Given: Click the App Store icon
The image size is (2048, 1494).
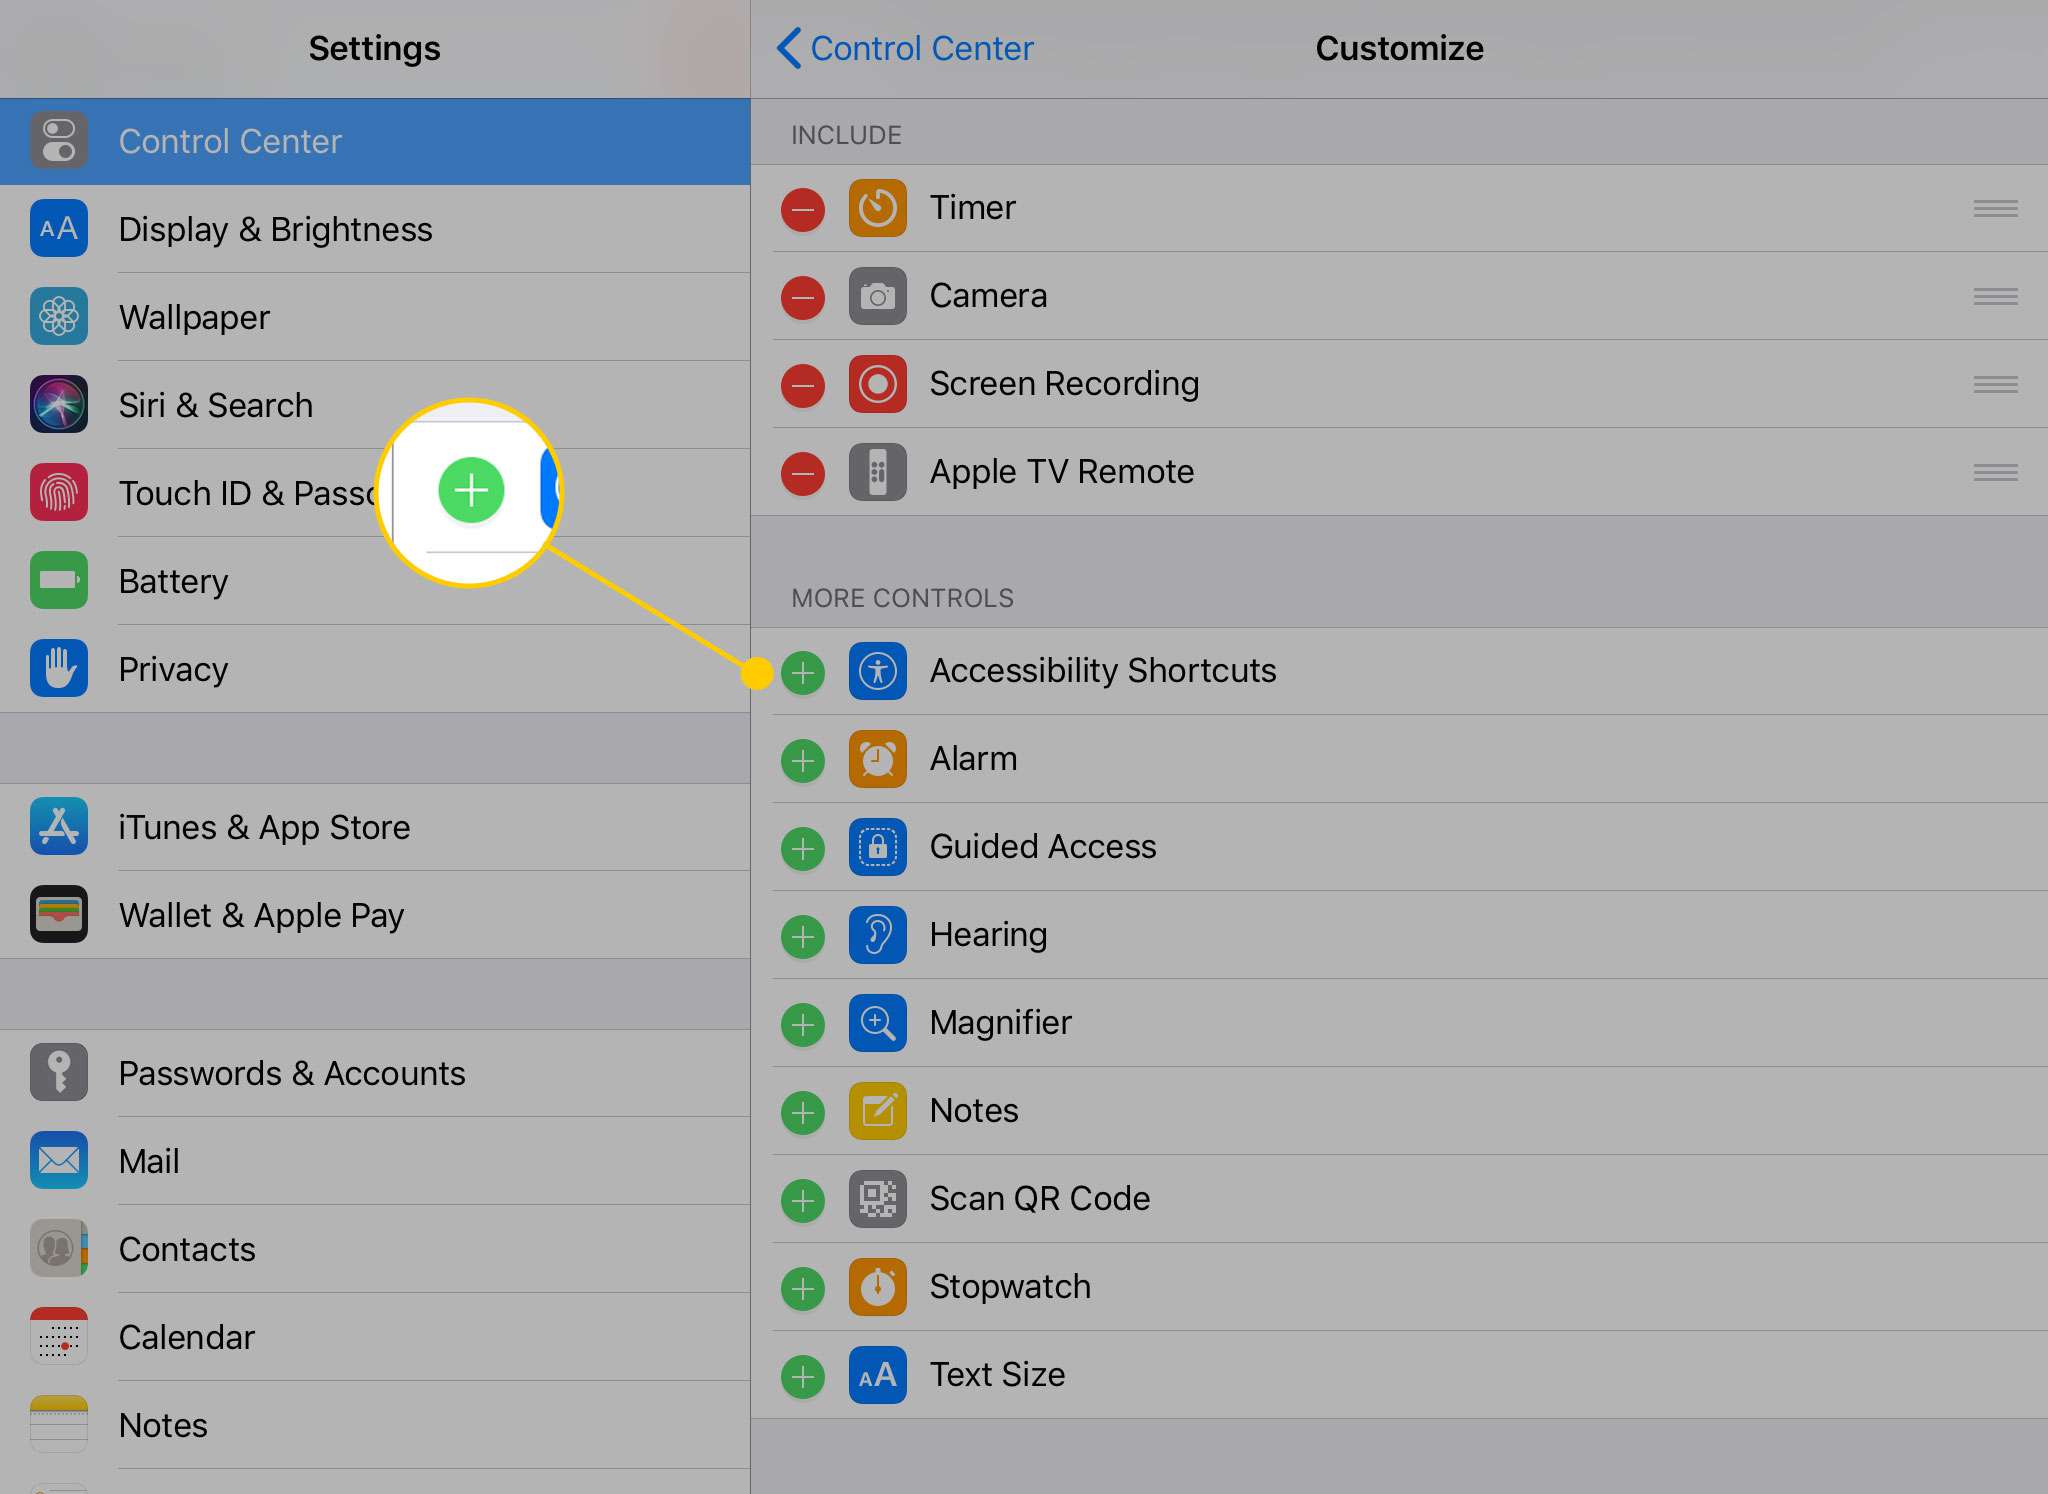Looking at the screenshot, I should [x=59, y=826].
